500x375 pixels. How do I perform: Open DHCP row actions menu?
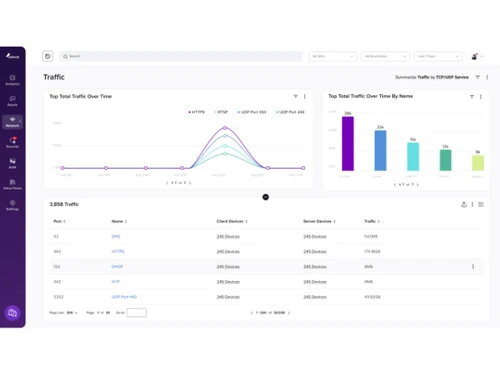point(473,266)
